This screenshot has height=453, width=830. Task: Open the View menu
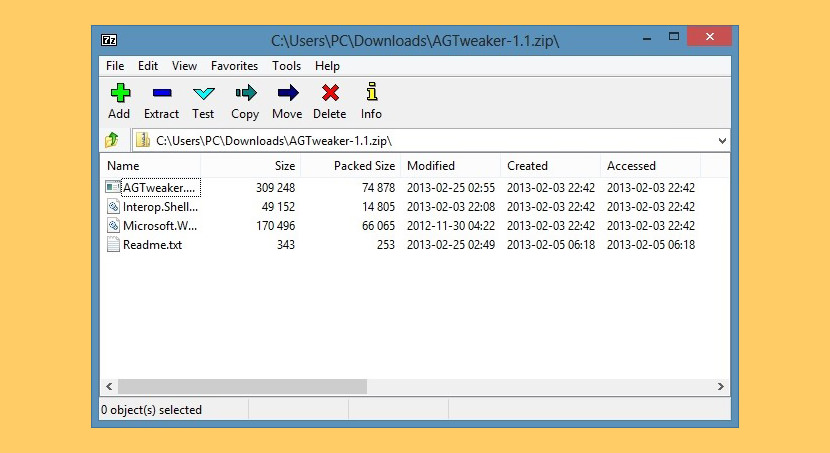coord(184,66)
